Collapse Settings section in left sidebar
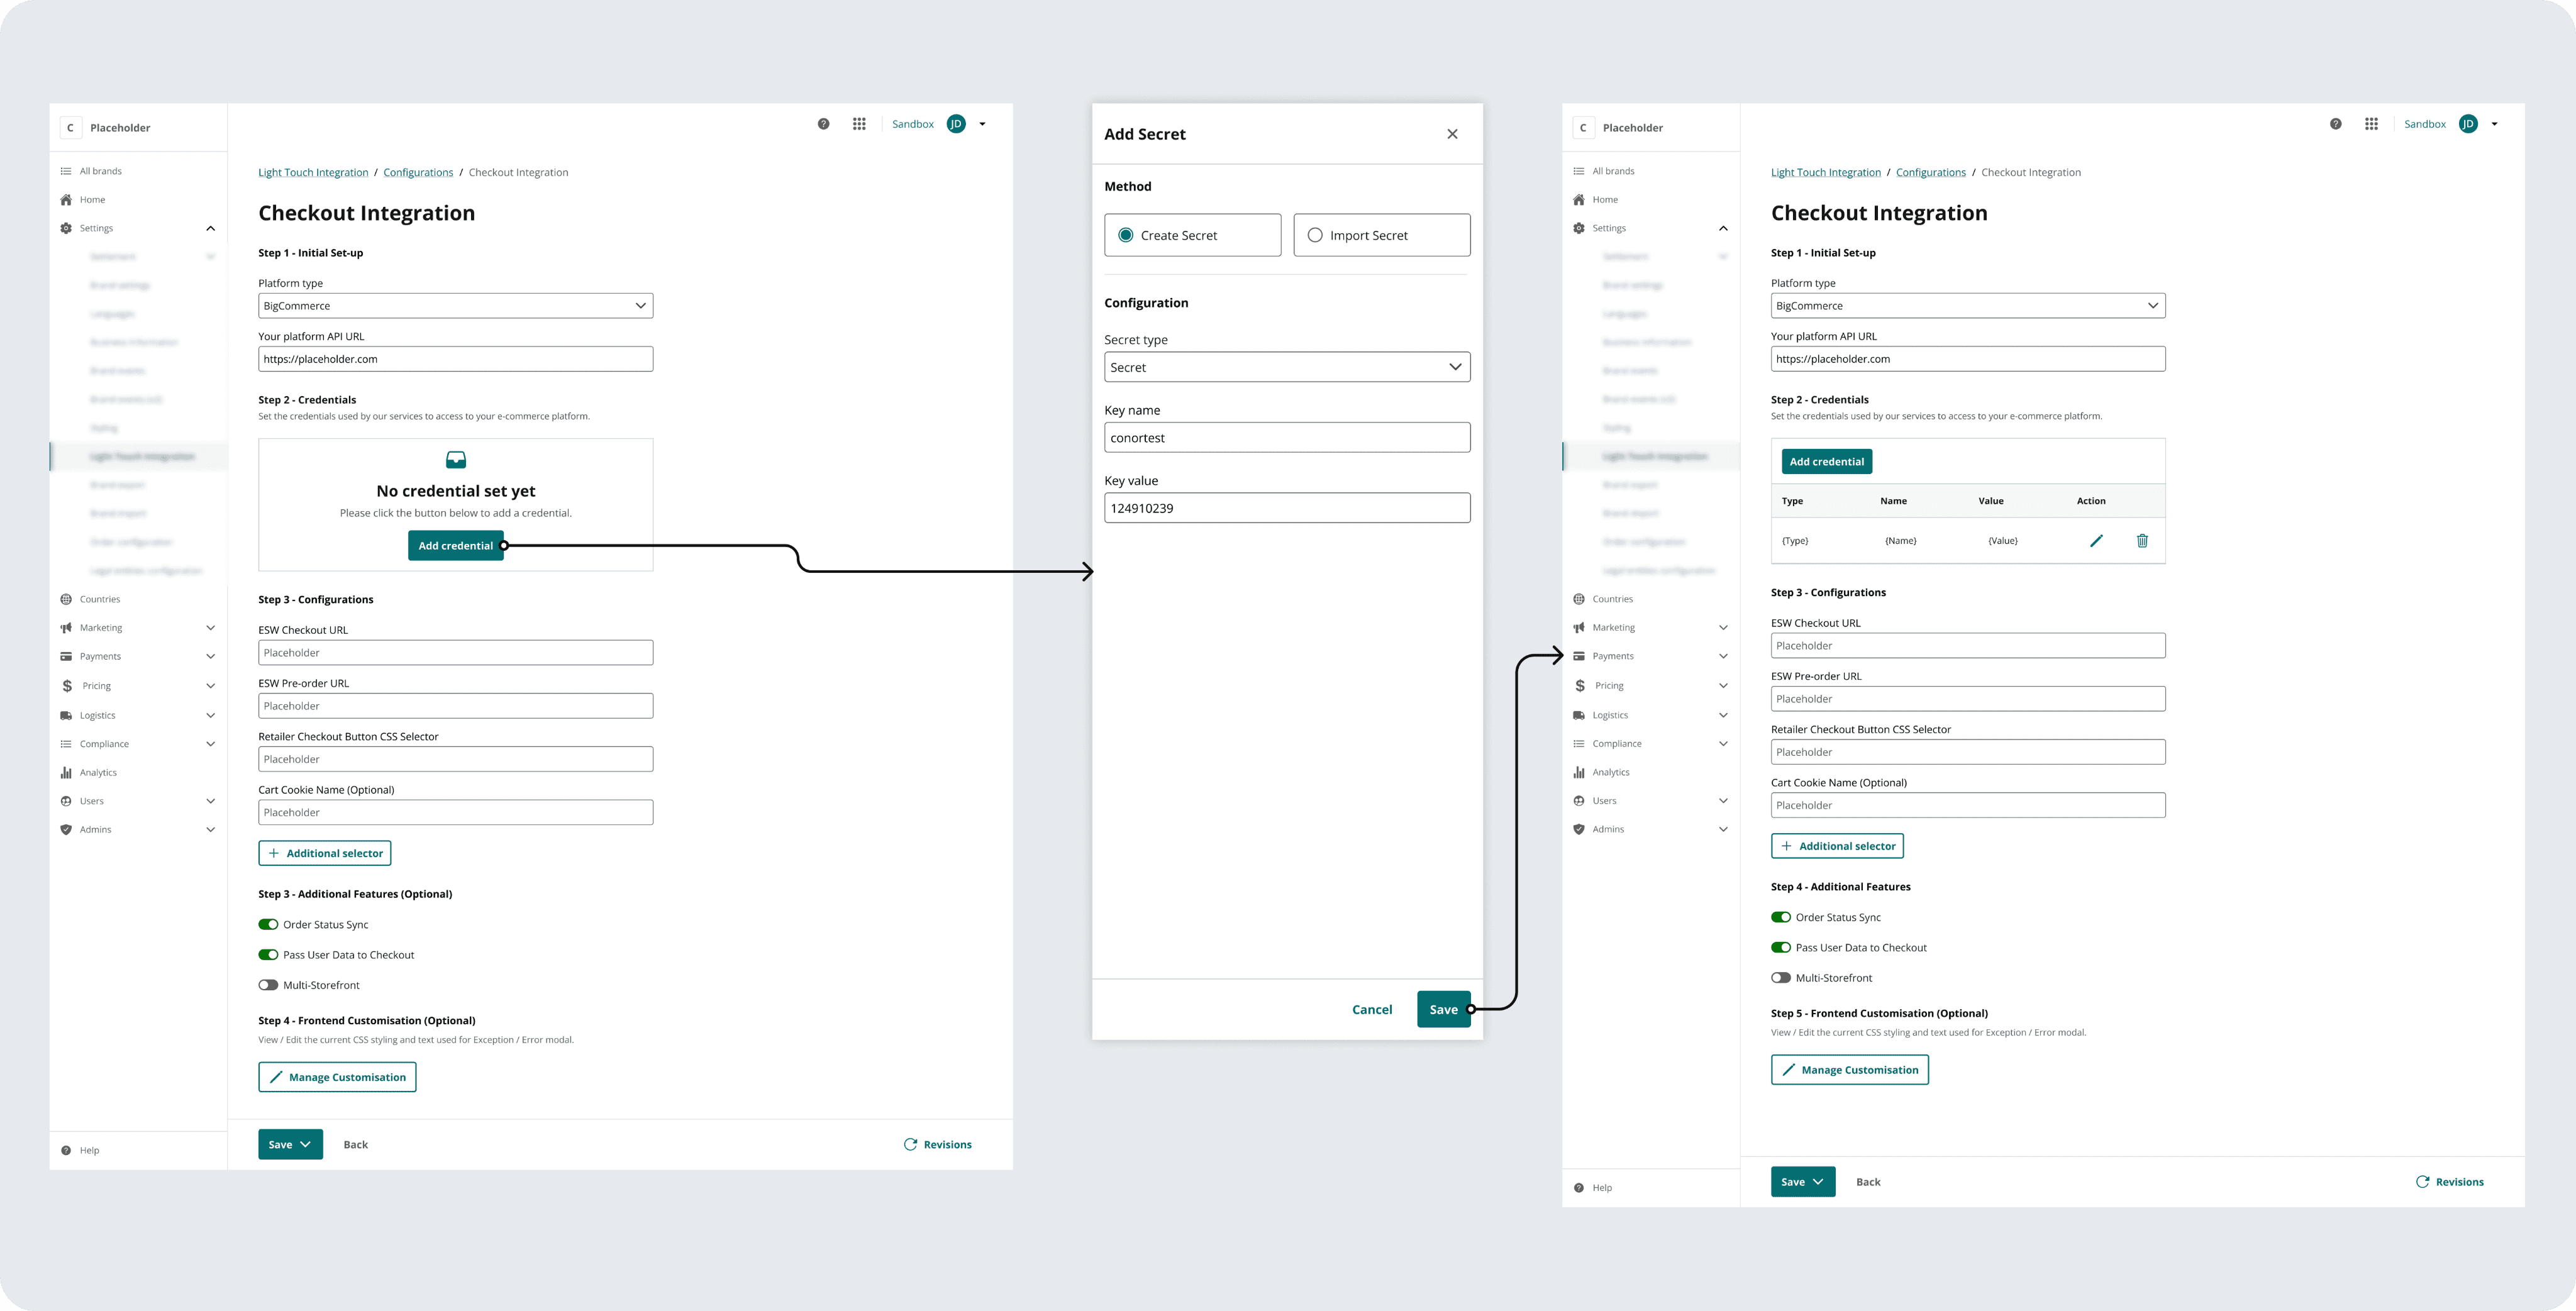 click(210, 228)
